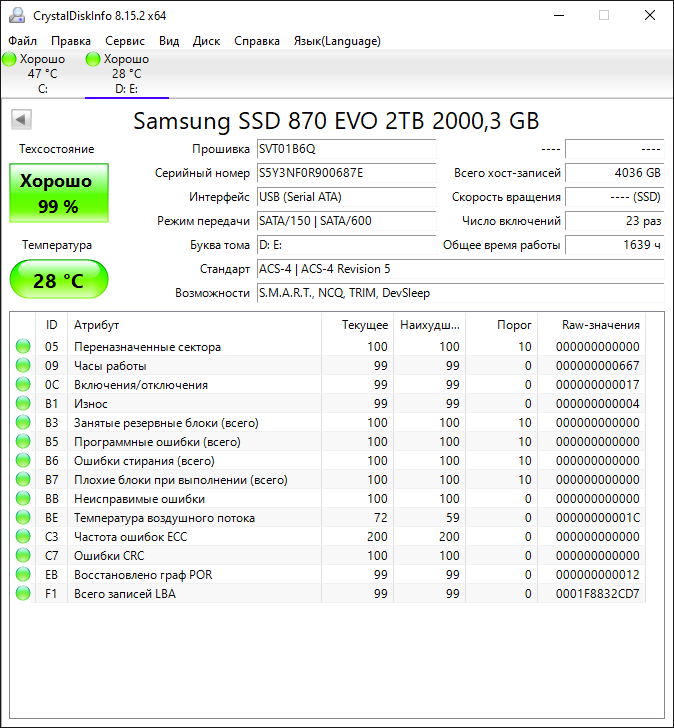Screen dimensions: 674x728
Task: Open the Правка menu
Action: point(71,41)
